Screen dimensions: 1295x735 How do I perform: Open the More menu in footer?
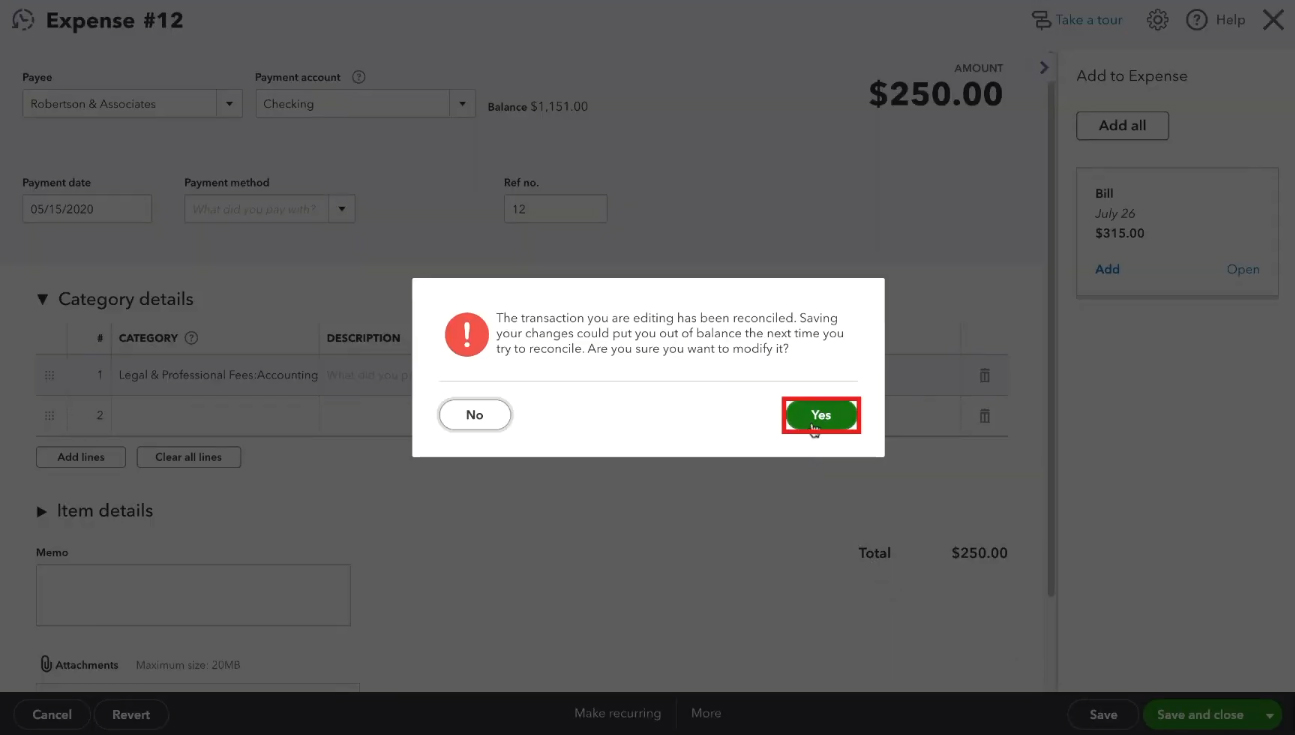pos(706,713)
